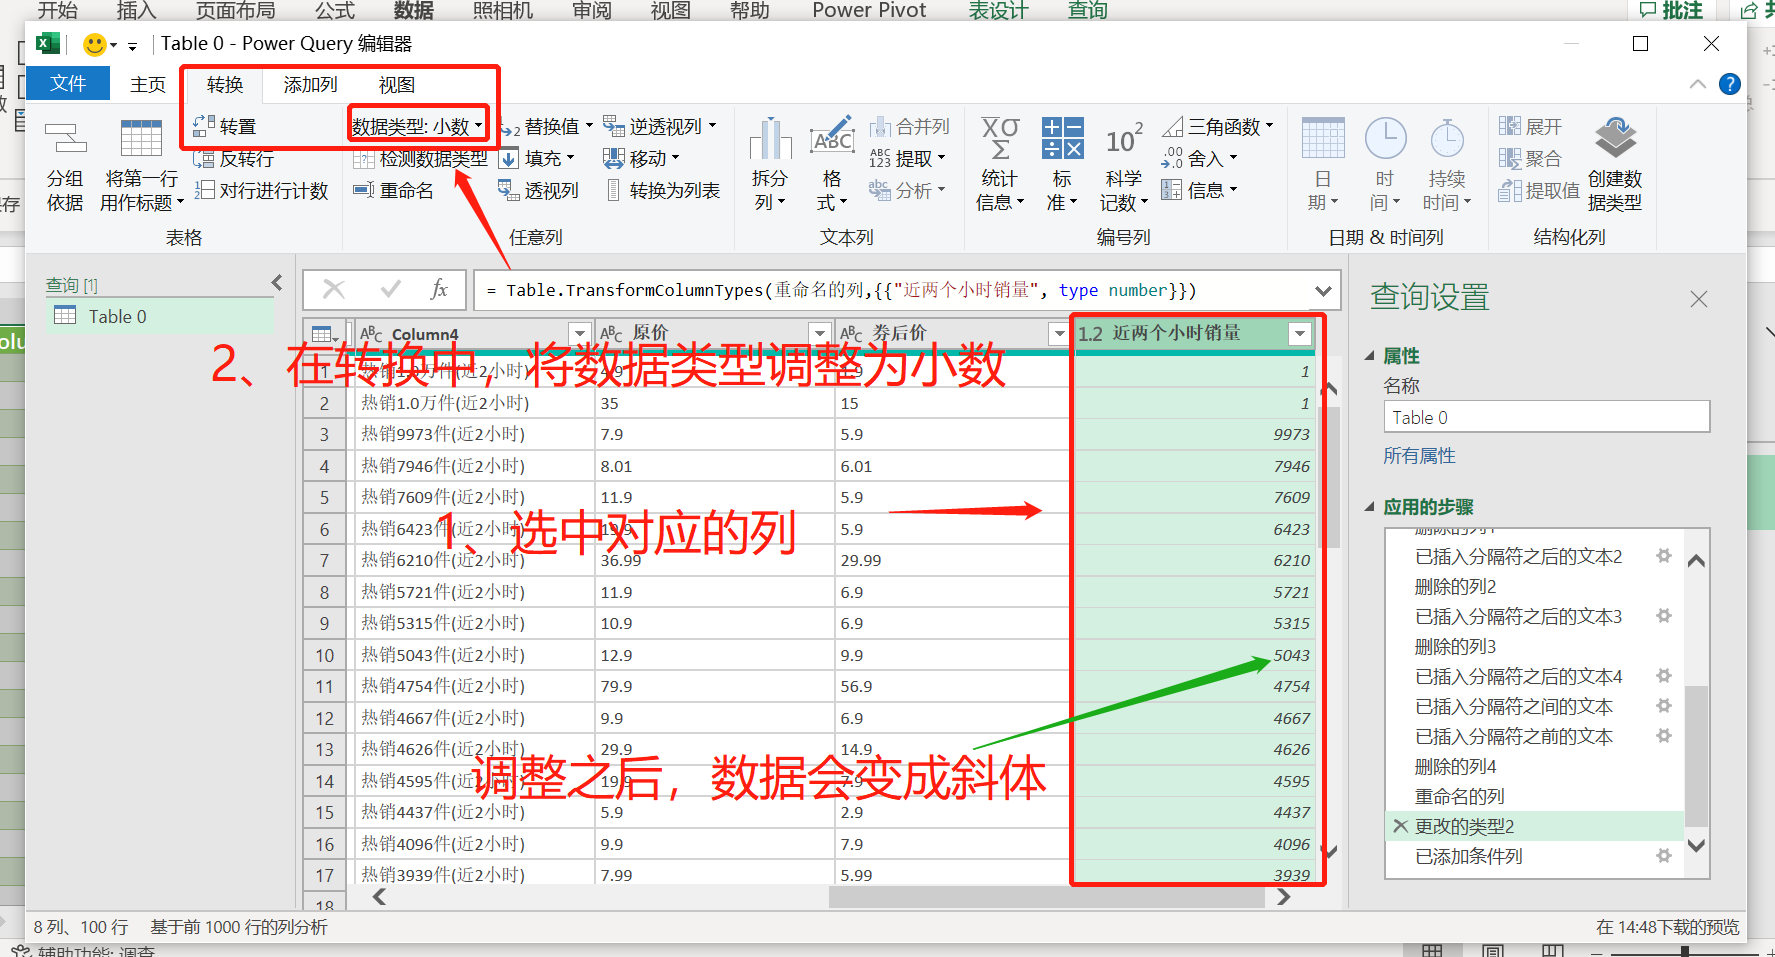Click the Time (时间) clock icon
1775x957 pixels.
pos(1385,139)
